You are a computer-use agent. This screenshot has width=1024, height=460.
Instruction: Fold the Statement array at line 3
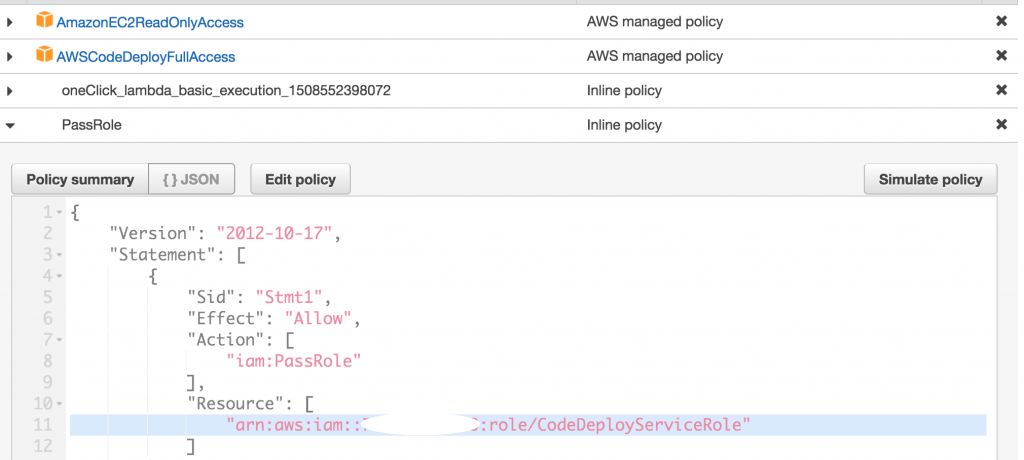tap(59, 255)
